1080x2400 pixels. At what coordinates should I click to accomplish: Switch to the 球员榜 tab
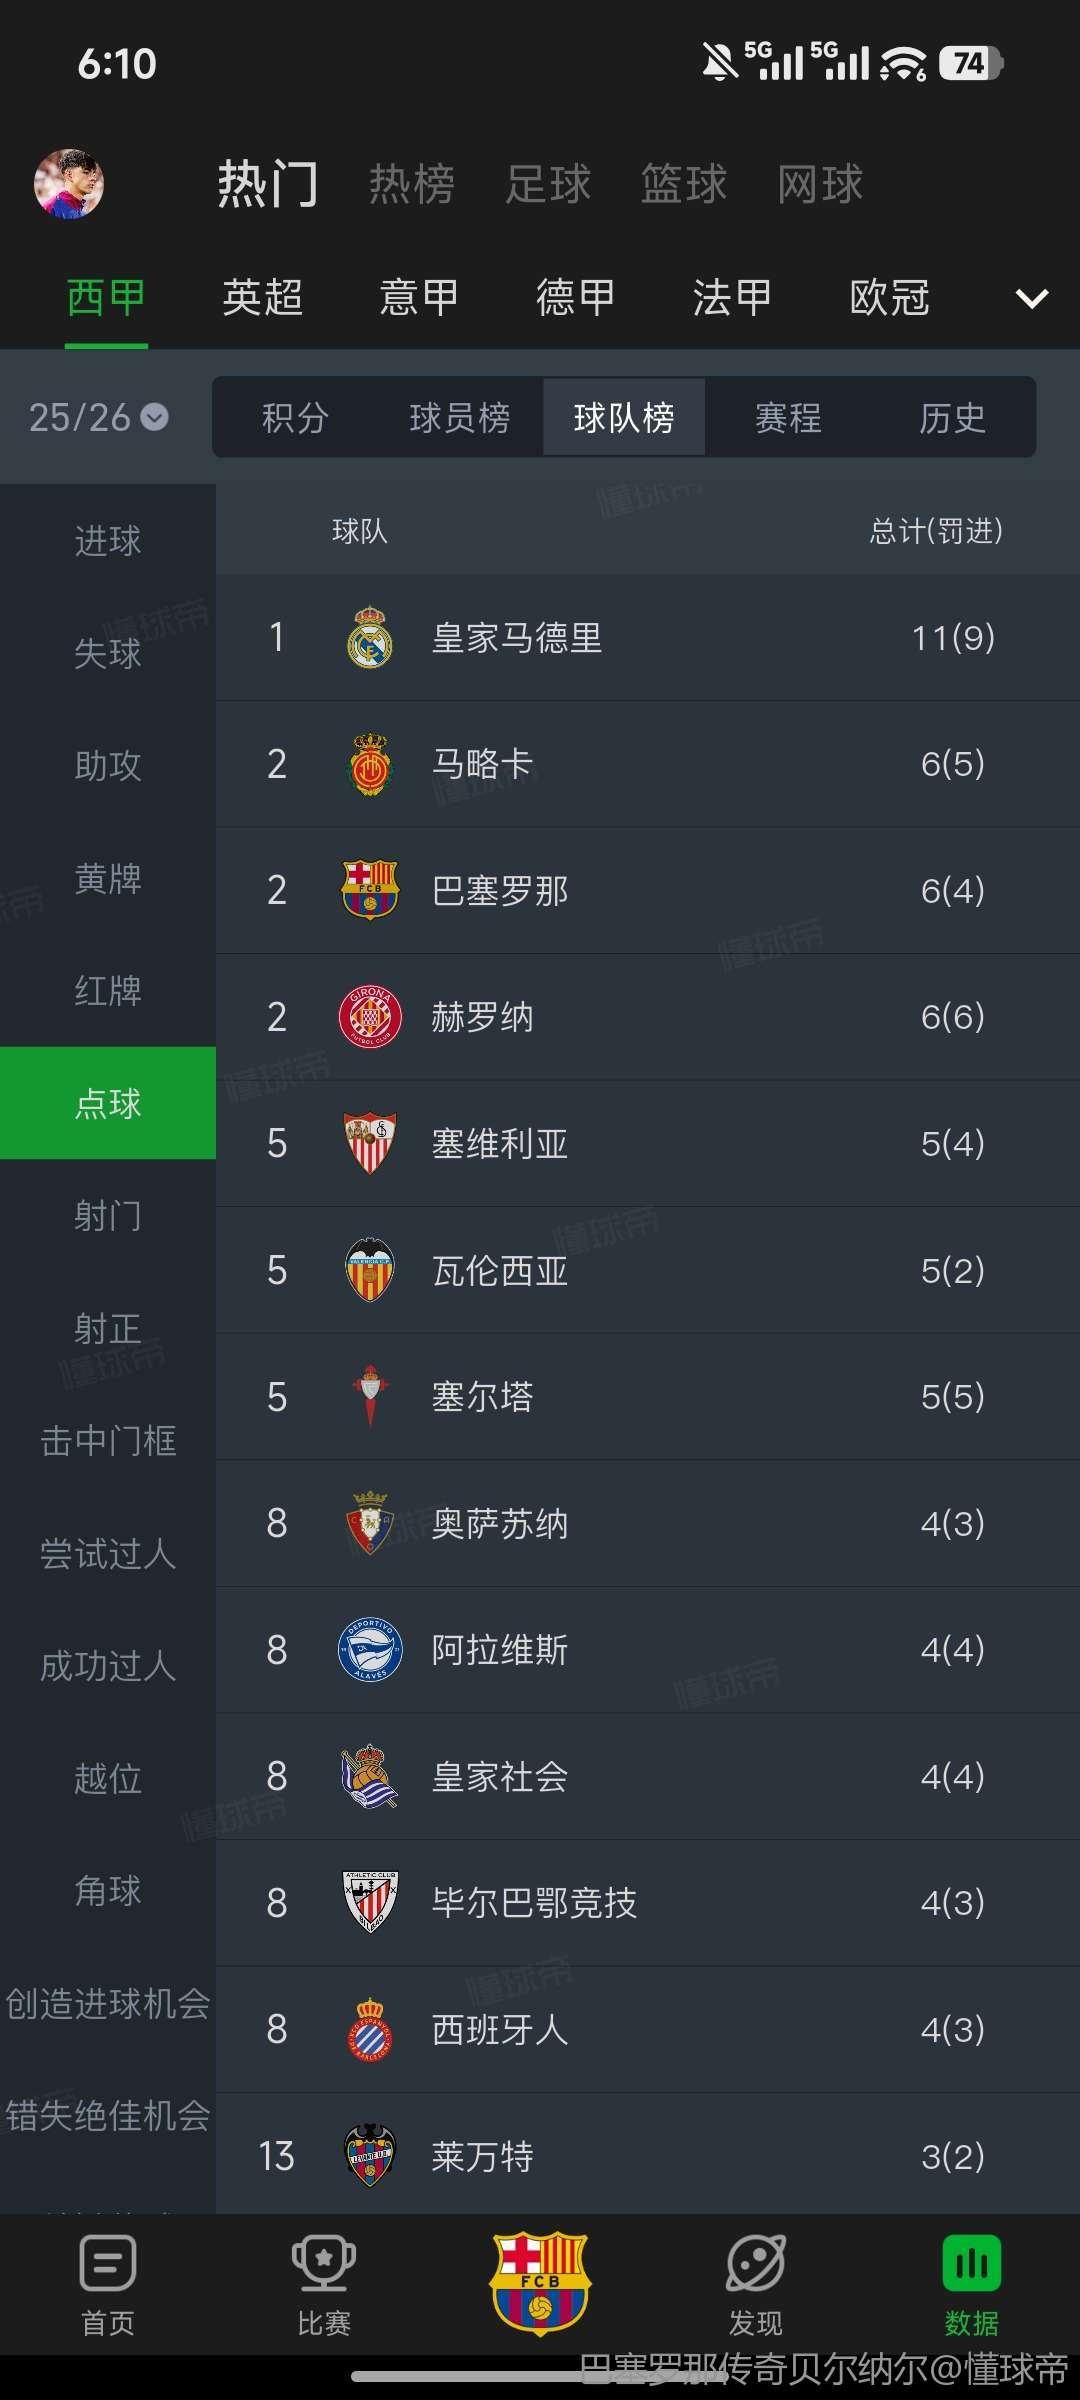point(460,417)
